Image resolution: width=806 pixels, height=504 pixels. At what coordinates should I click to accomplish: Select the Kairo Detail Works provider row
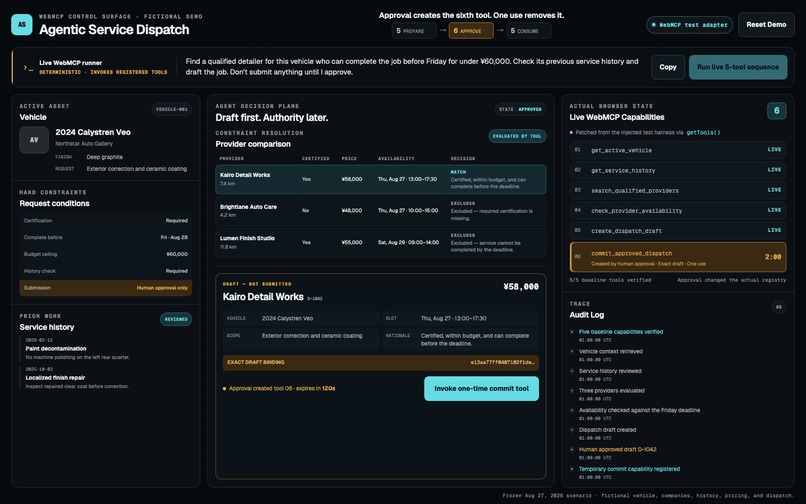tap(380, 179)
